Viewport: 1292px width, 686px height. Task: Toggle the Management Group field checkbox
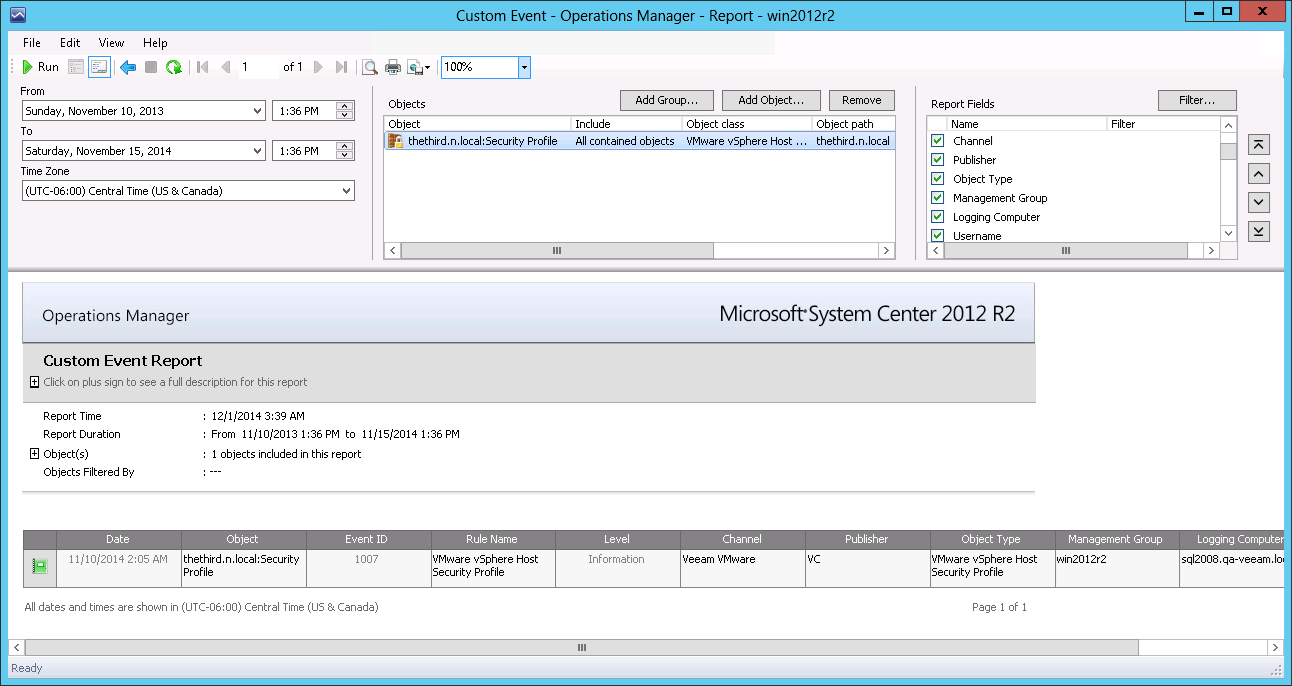[937, 198]
